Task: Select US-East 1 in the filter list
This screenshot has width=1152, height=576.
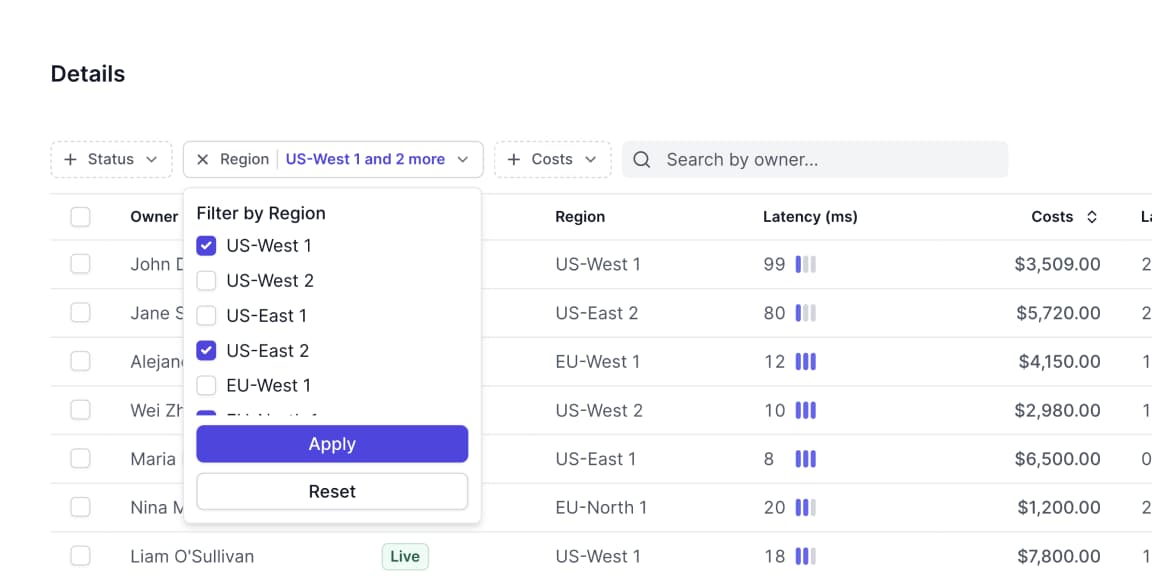Action: point(207,316)
